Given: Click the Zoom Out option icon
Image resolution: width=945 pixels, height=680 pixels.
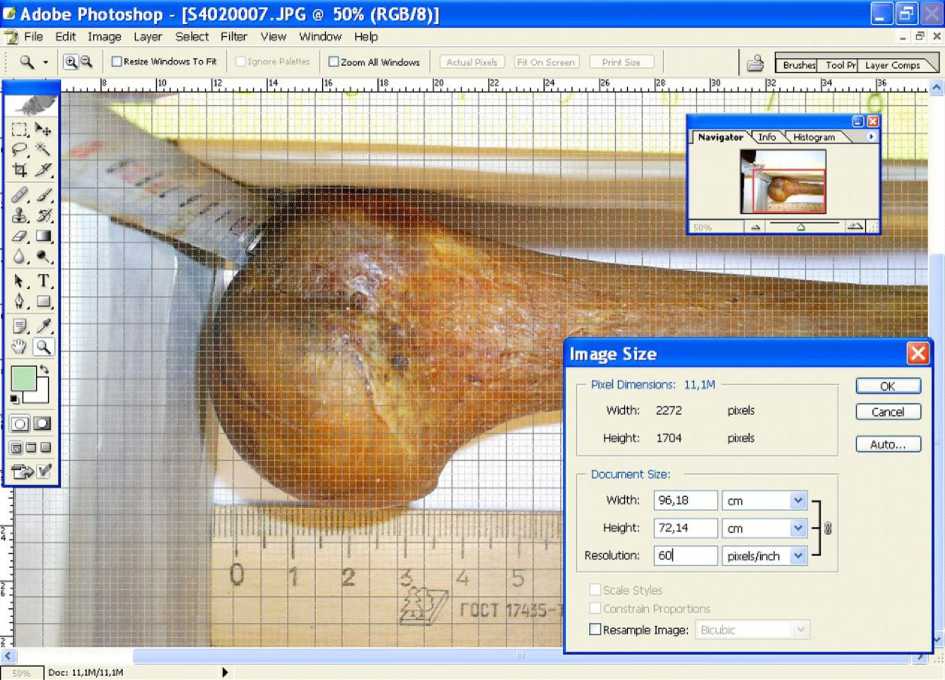Looking at the screenshot, I should point(87,61).
